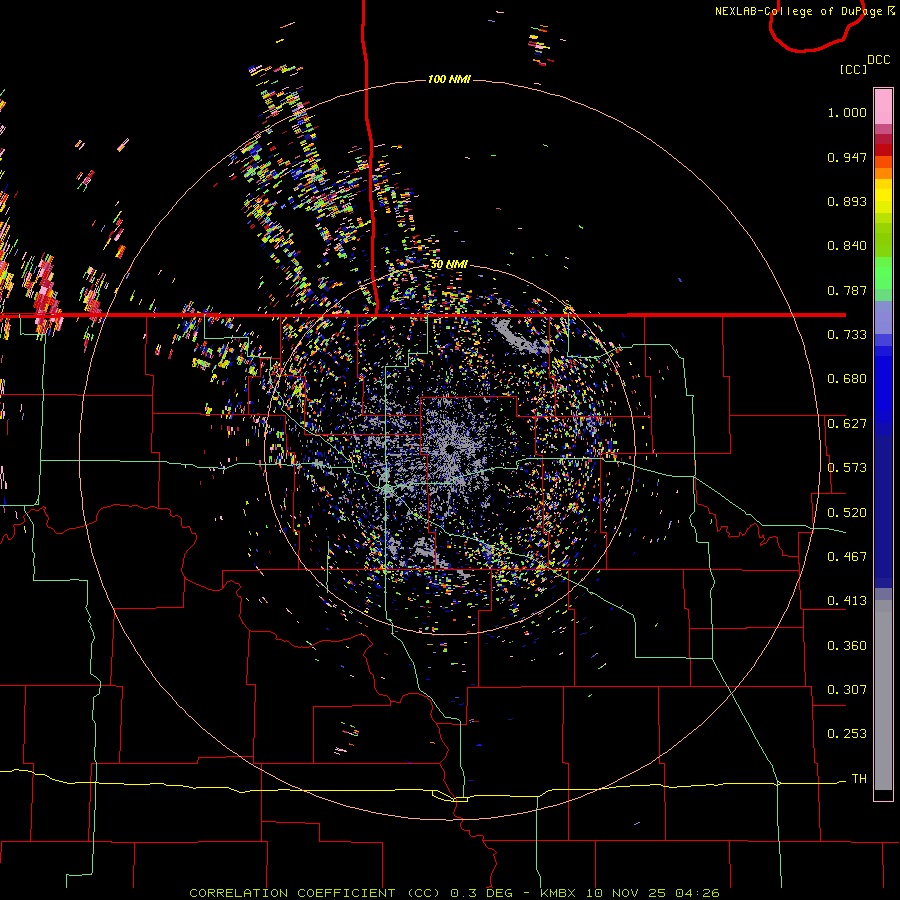The height and width of the screenshot is (900, 900).
Task: Click the 100 NMI range ring label
Action: click(449, 79)
